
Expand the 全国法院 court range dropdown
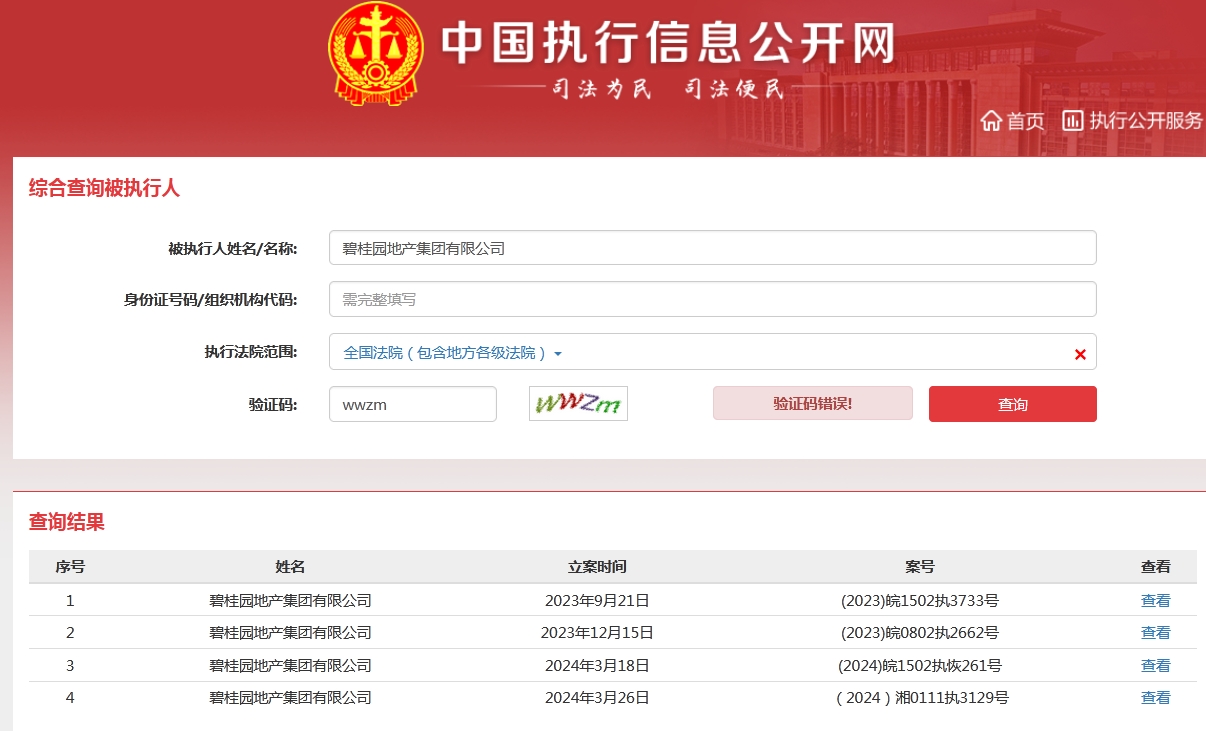[x=452, y=353]
